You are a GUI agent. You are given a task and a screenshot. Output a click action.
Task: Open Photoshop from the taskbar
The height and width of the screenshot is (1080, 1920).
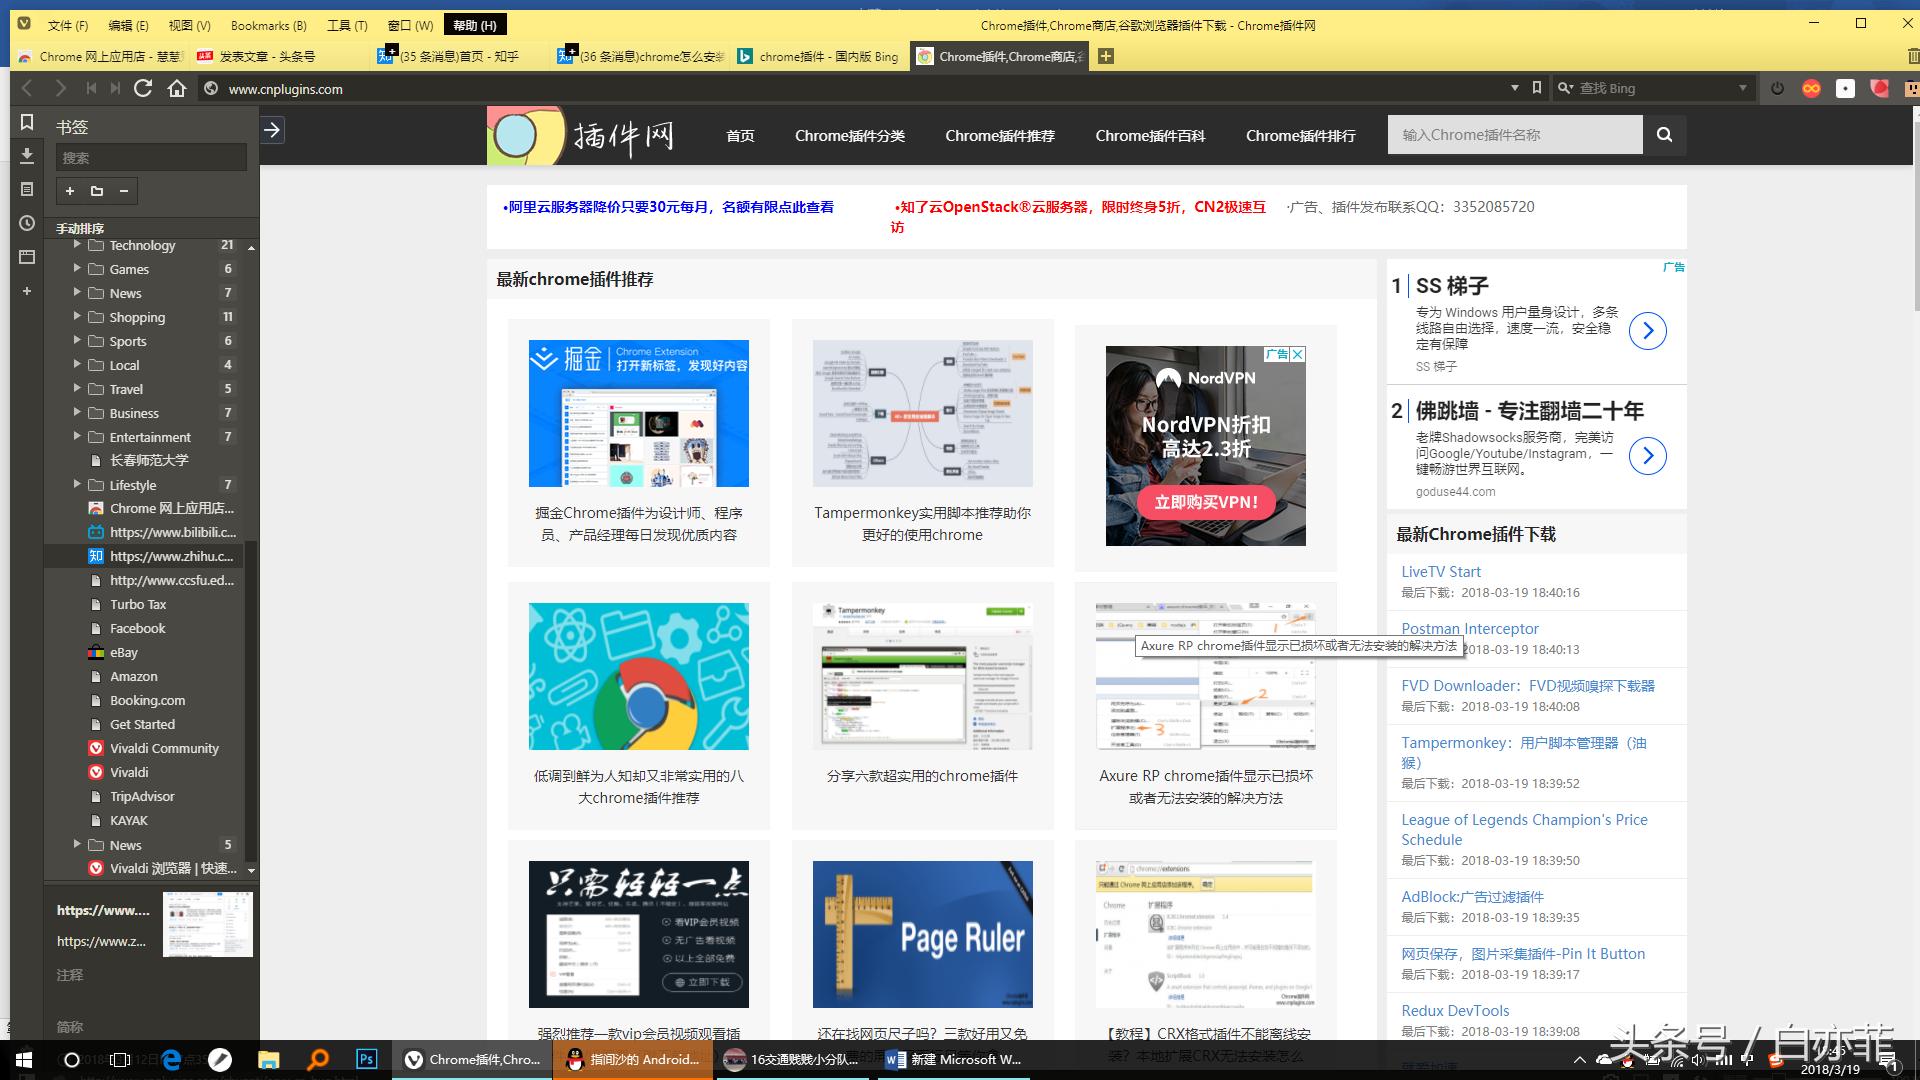pyautogui.click(x=366, y=1059)
